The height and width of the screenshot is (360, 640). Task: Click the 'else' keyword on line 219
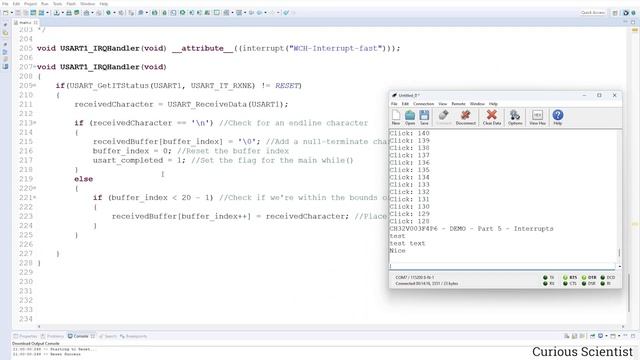(83, 179)
